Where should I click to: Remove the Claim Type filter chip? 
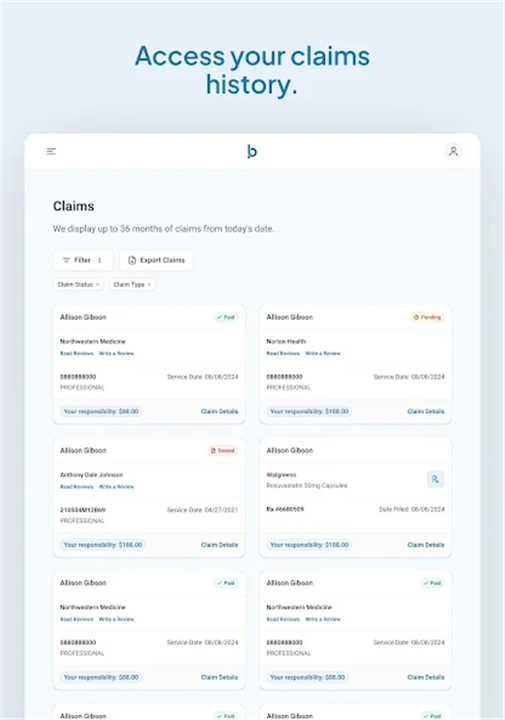(149, 285)
